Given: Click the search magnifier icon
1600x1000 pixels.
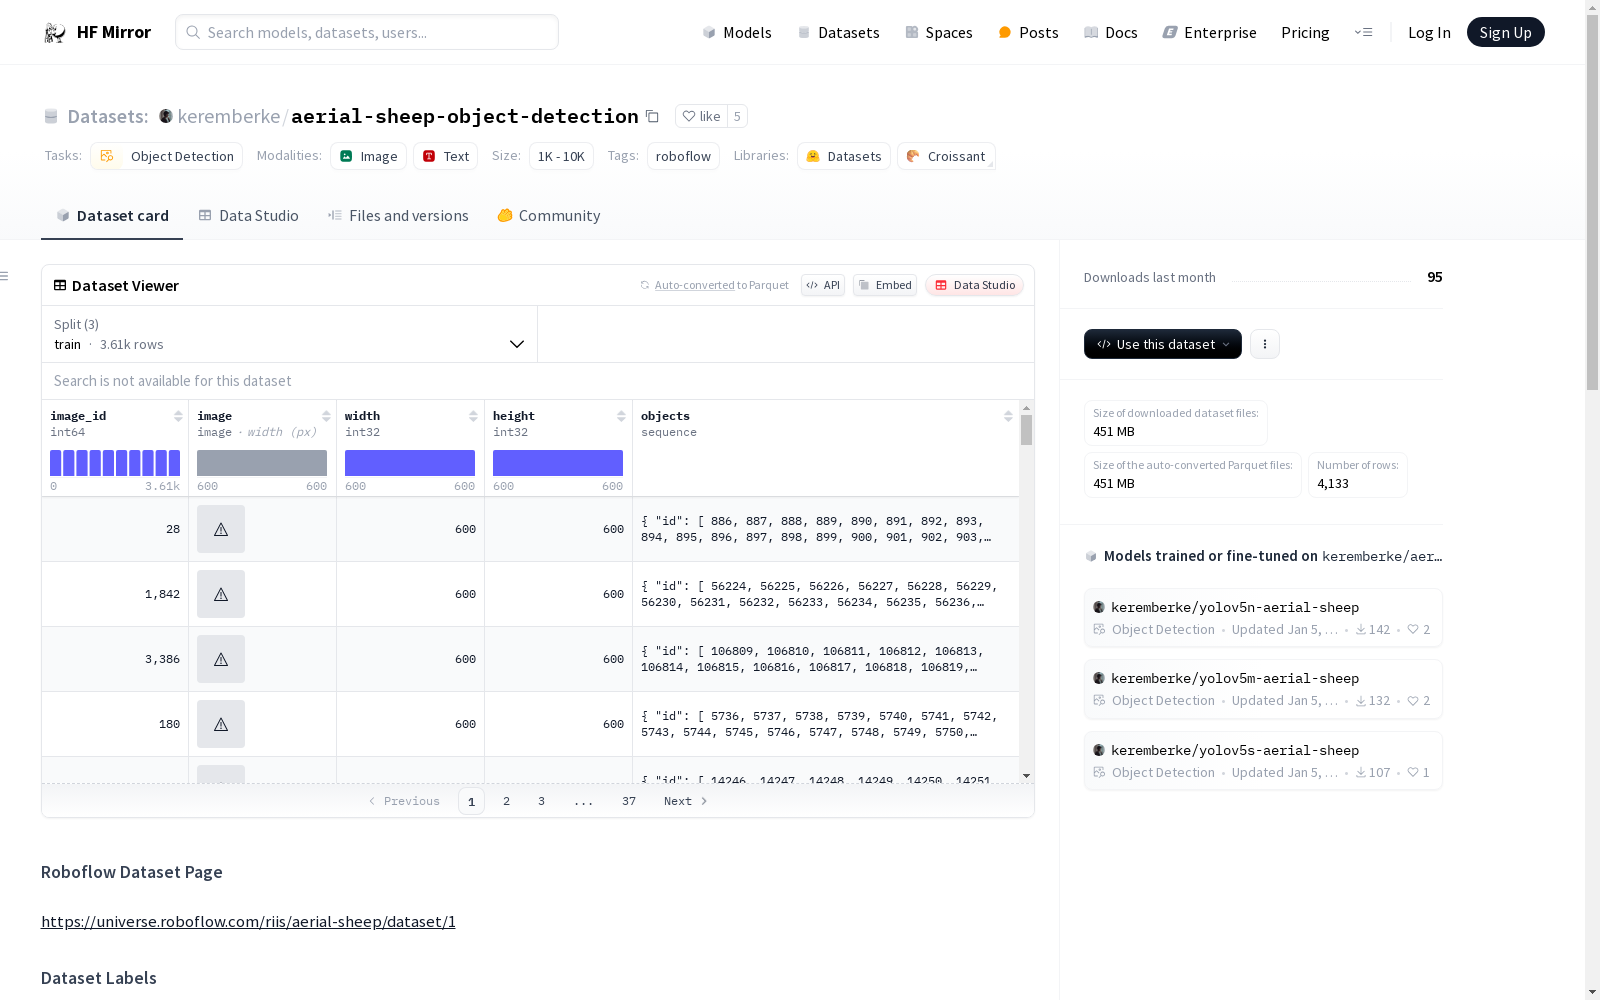Looking at the screenshot, I should click(x=193, y=32).
